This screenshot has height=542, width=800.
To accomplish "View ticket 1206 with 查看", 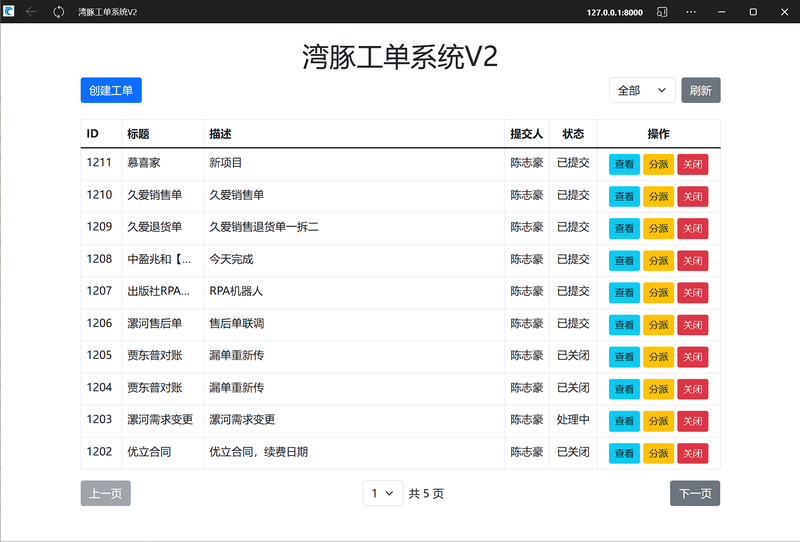I will pos(624,325).
